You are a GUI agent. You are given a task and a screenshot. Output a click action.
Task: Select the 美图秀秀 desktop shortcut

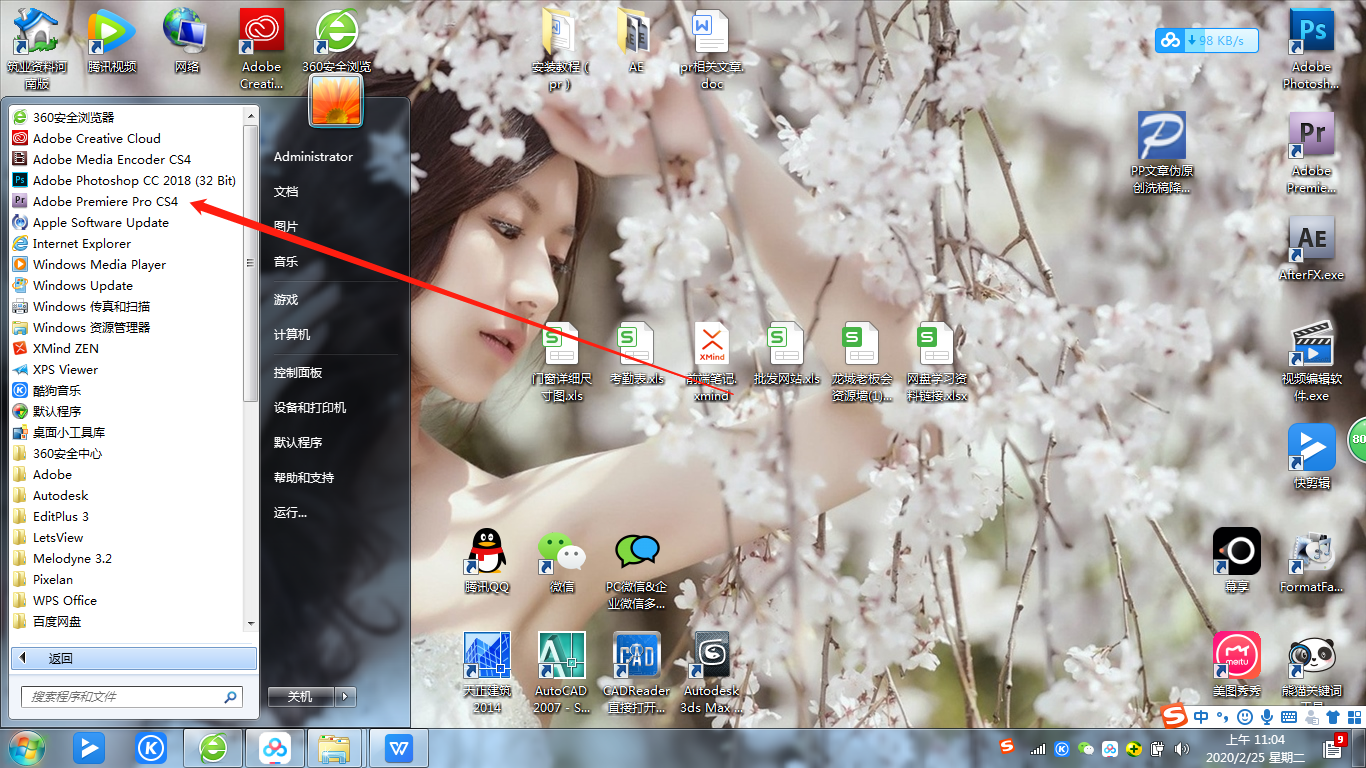(1237, 665)
